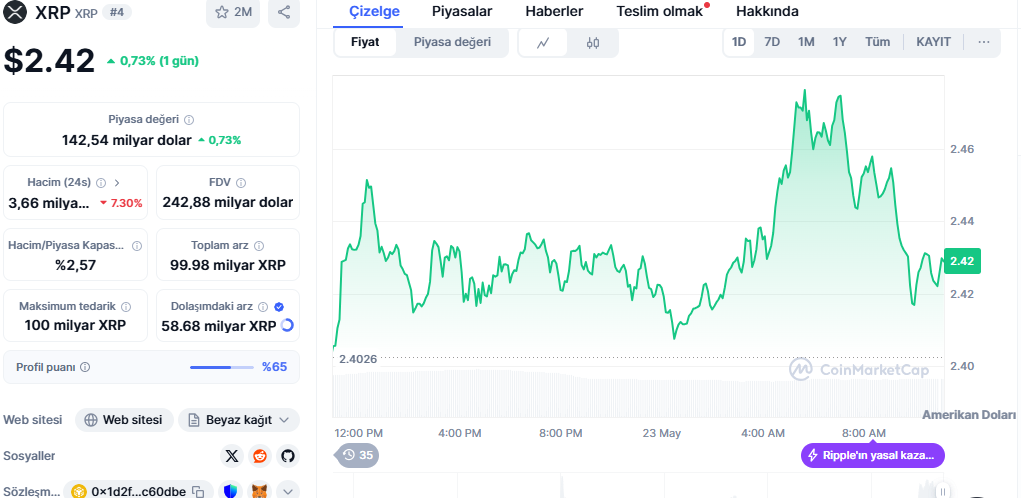The image size is (1021, 498).
Task: Open info icon beside Profil puanı
Action: tap(85, 367)
